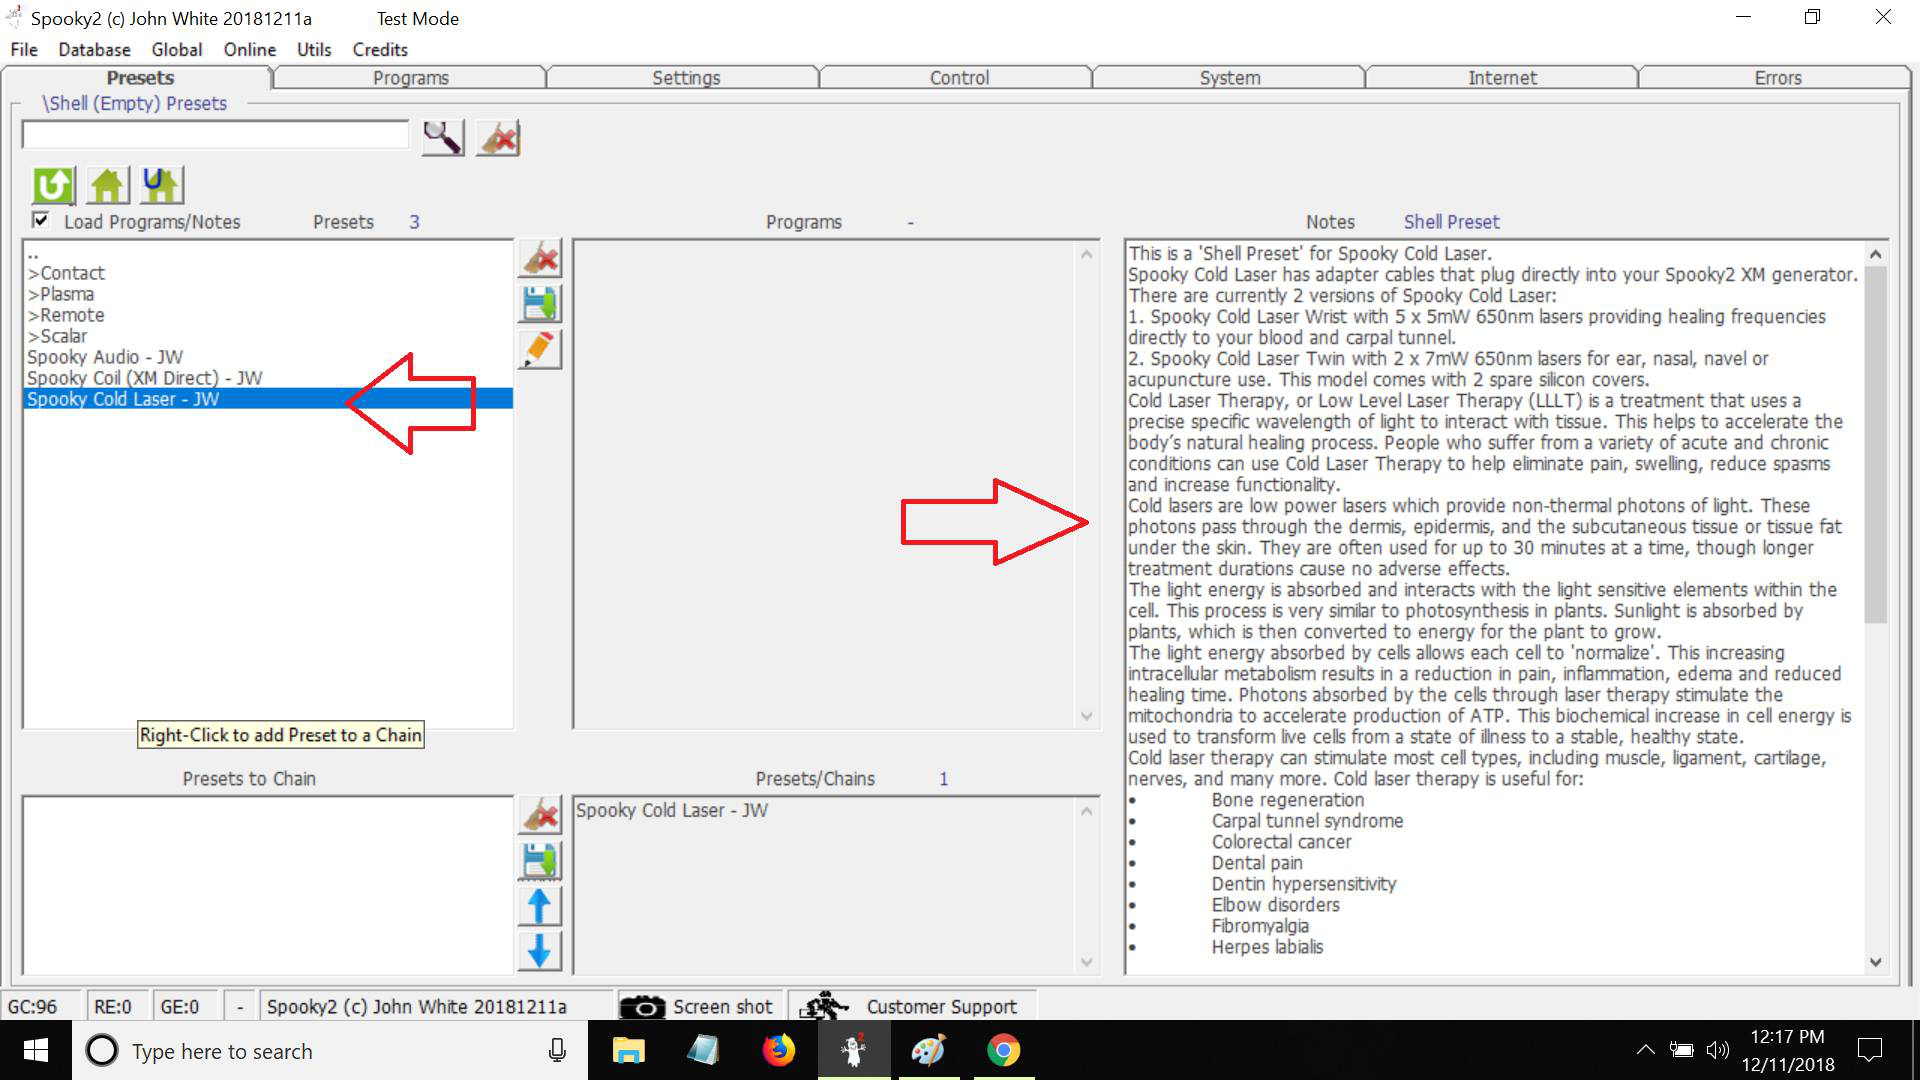
Task: Open File Explorer from taskbar
Action: [628, 1051]
